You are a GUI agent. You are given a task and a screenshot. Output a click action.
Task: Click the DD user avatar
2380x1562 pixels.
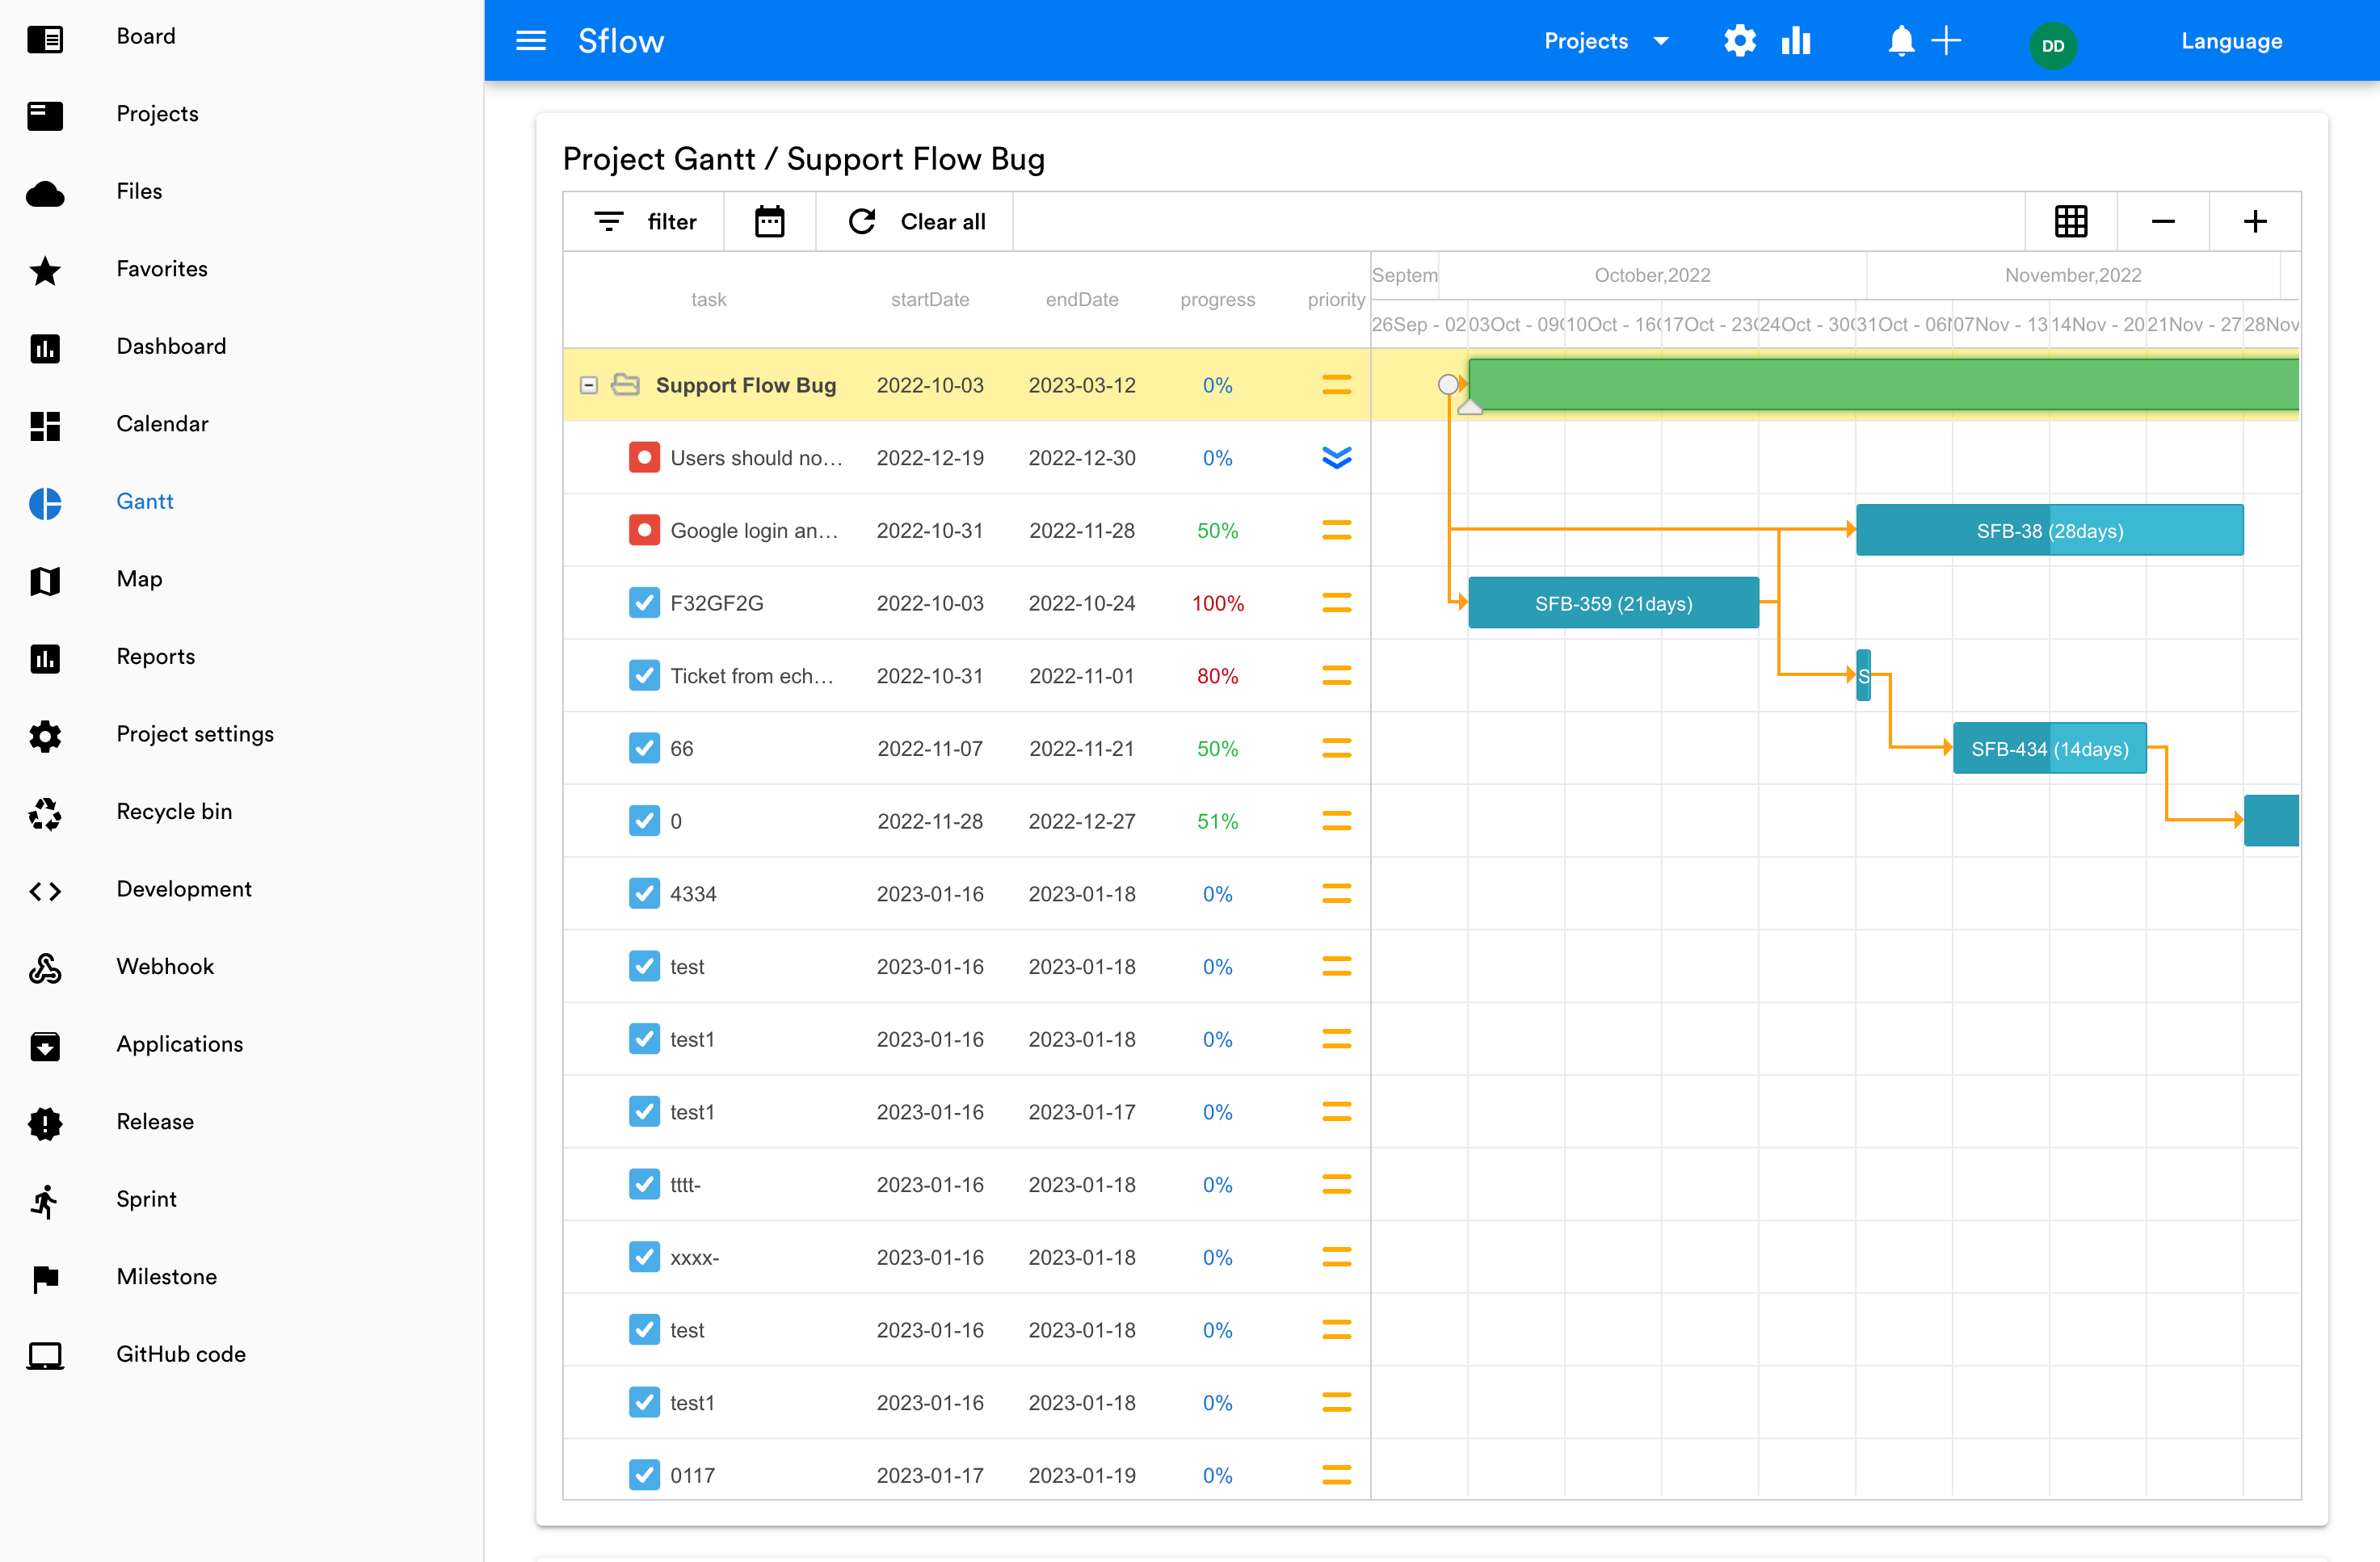[2052, 45]
